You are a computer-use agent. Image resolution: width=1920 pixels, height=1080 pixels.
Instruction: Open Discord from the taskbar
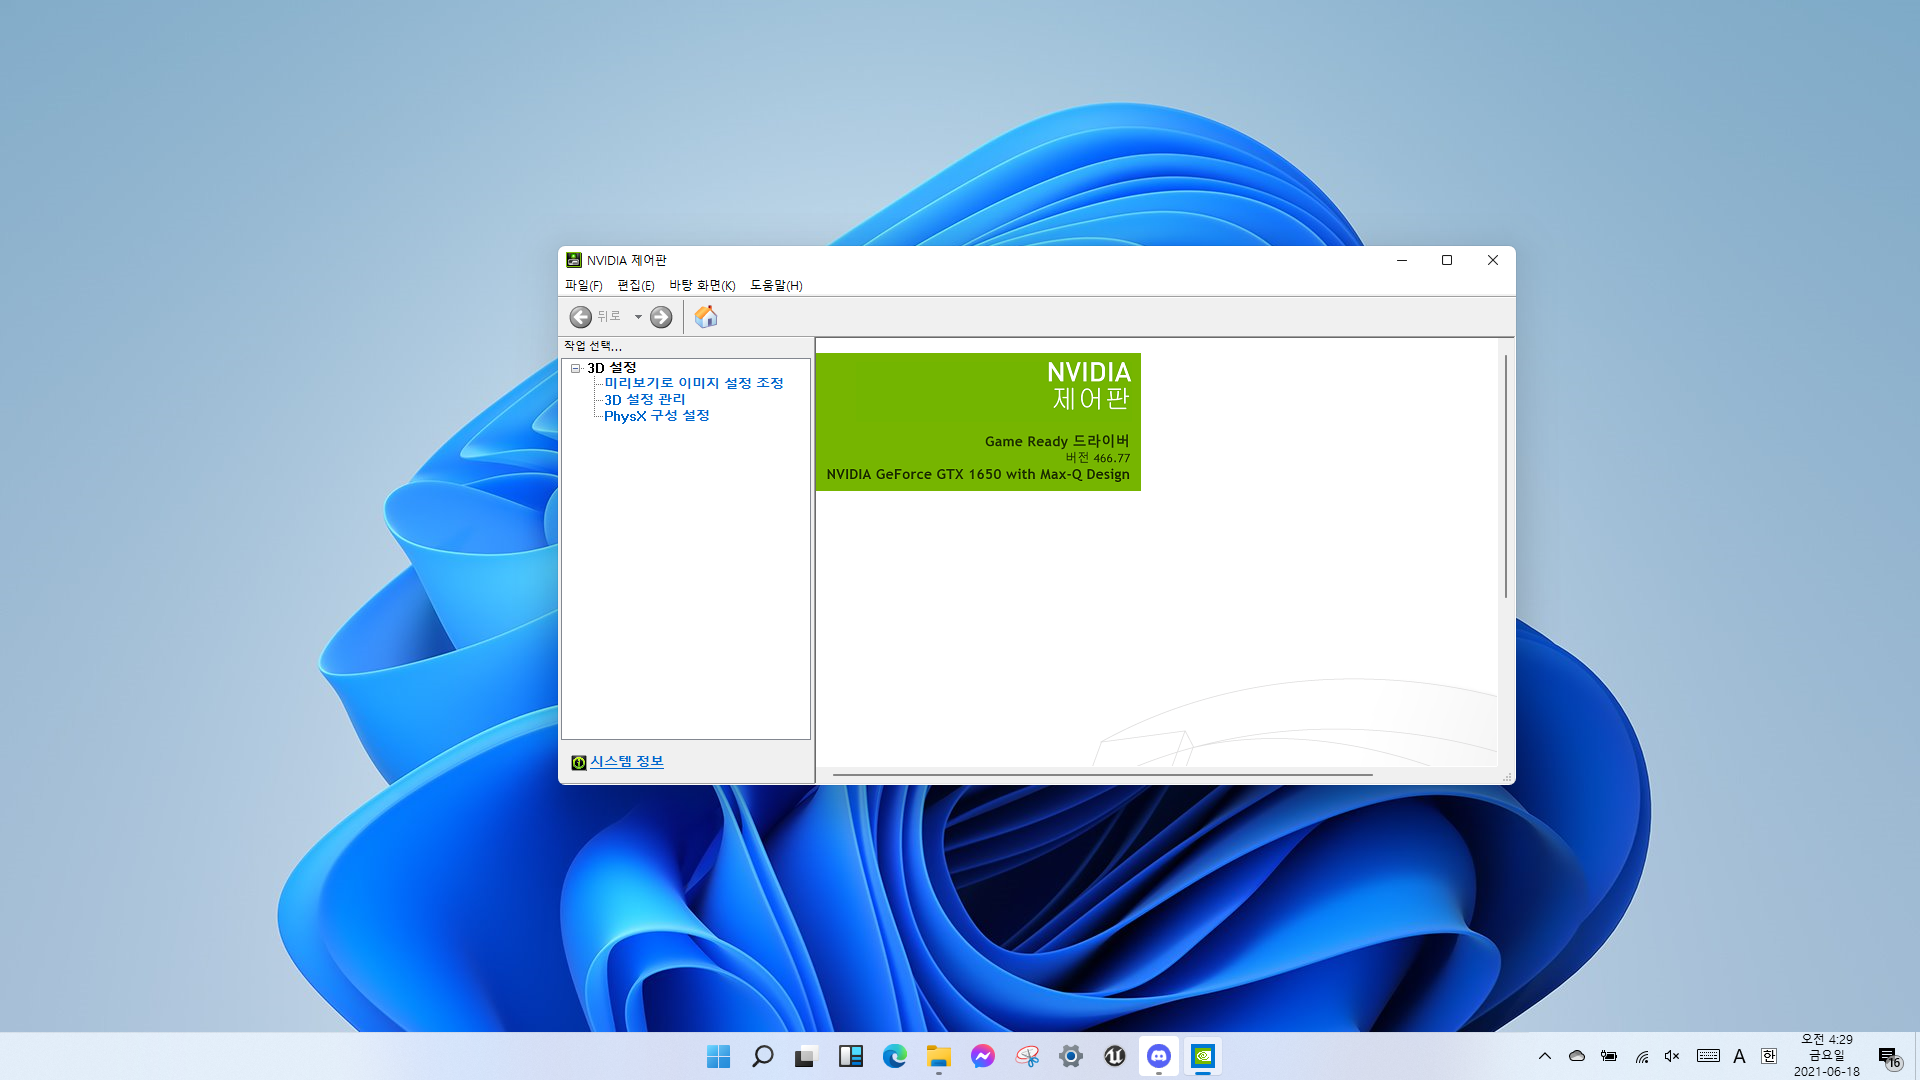pyautogui.click(x=1159, y=1056)
